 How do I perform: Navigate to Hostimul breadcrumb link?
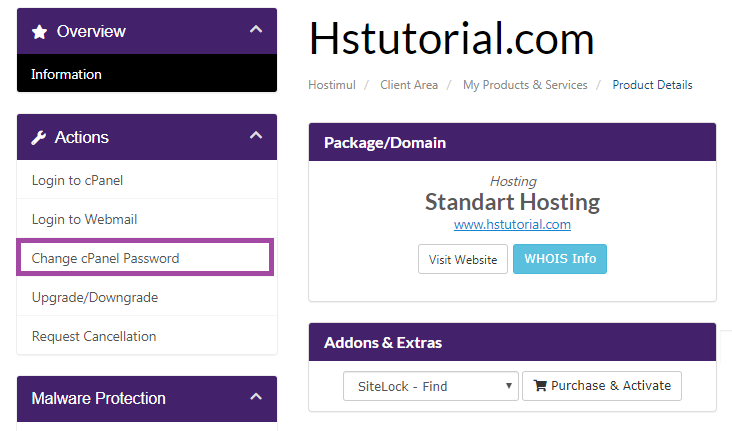point(332,85)
